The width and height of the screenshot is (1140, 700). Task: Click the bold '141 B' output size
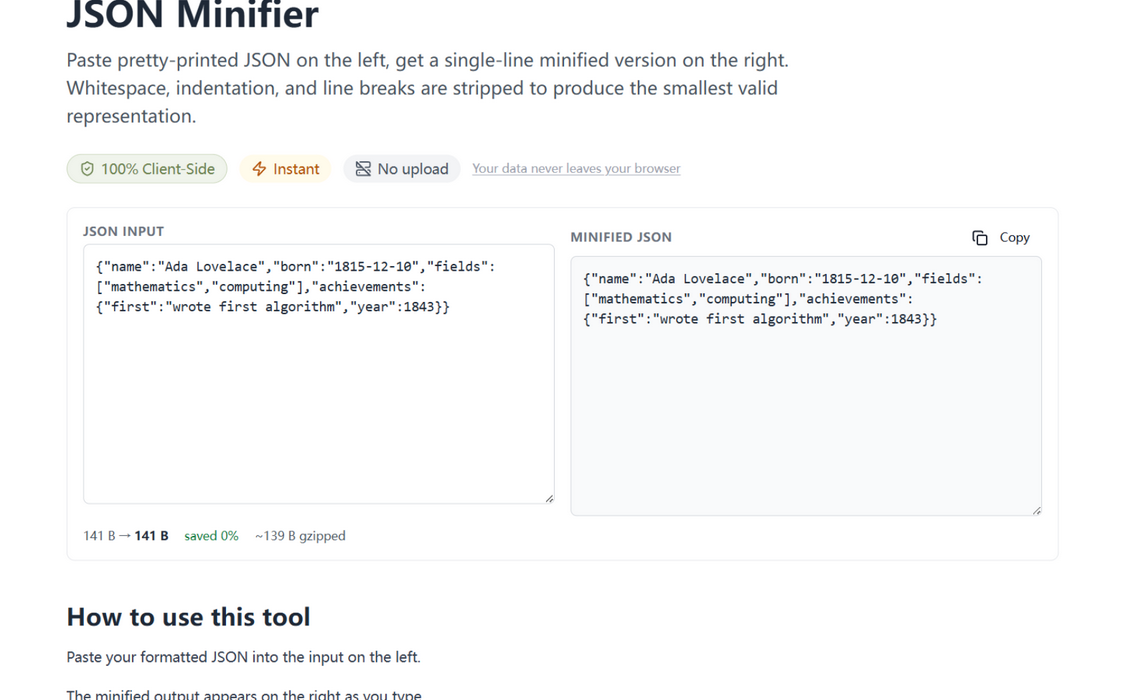[x=151, y=536]
